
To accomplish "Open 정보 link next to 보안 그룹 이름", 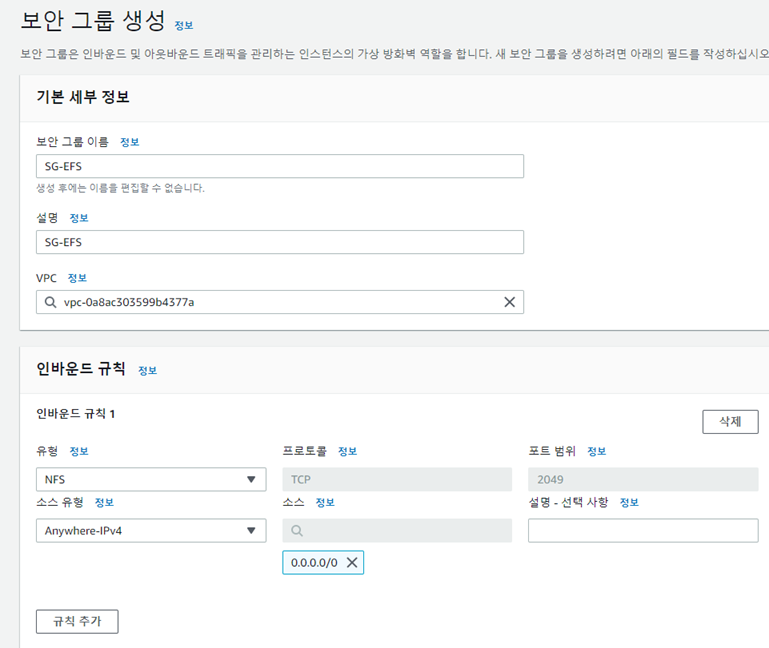I will 130,142.
